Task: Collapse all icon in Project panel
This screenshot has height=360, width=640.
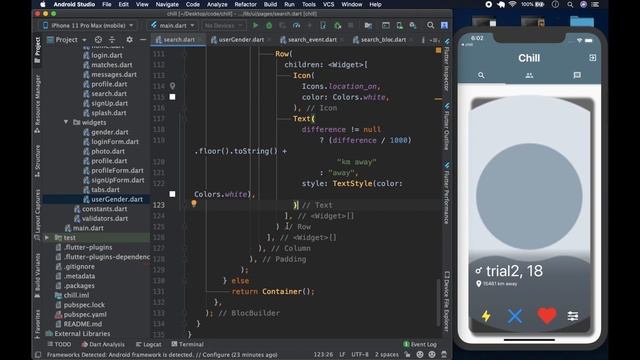Action: [x=112, y=40]
